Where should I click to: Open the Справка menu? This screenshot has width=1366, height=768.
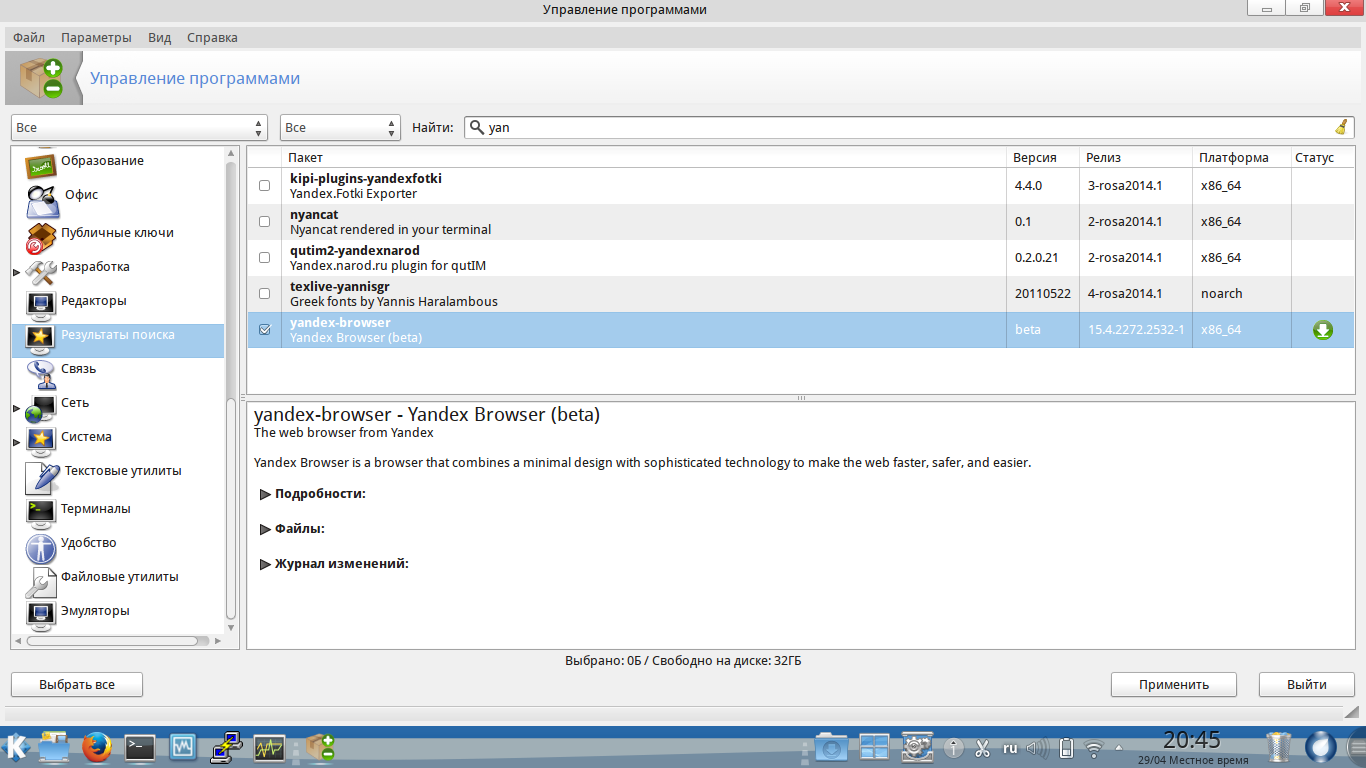(212, 38)
